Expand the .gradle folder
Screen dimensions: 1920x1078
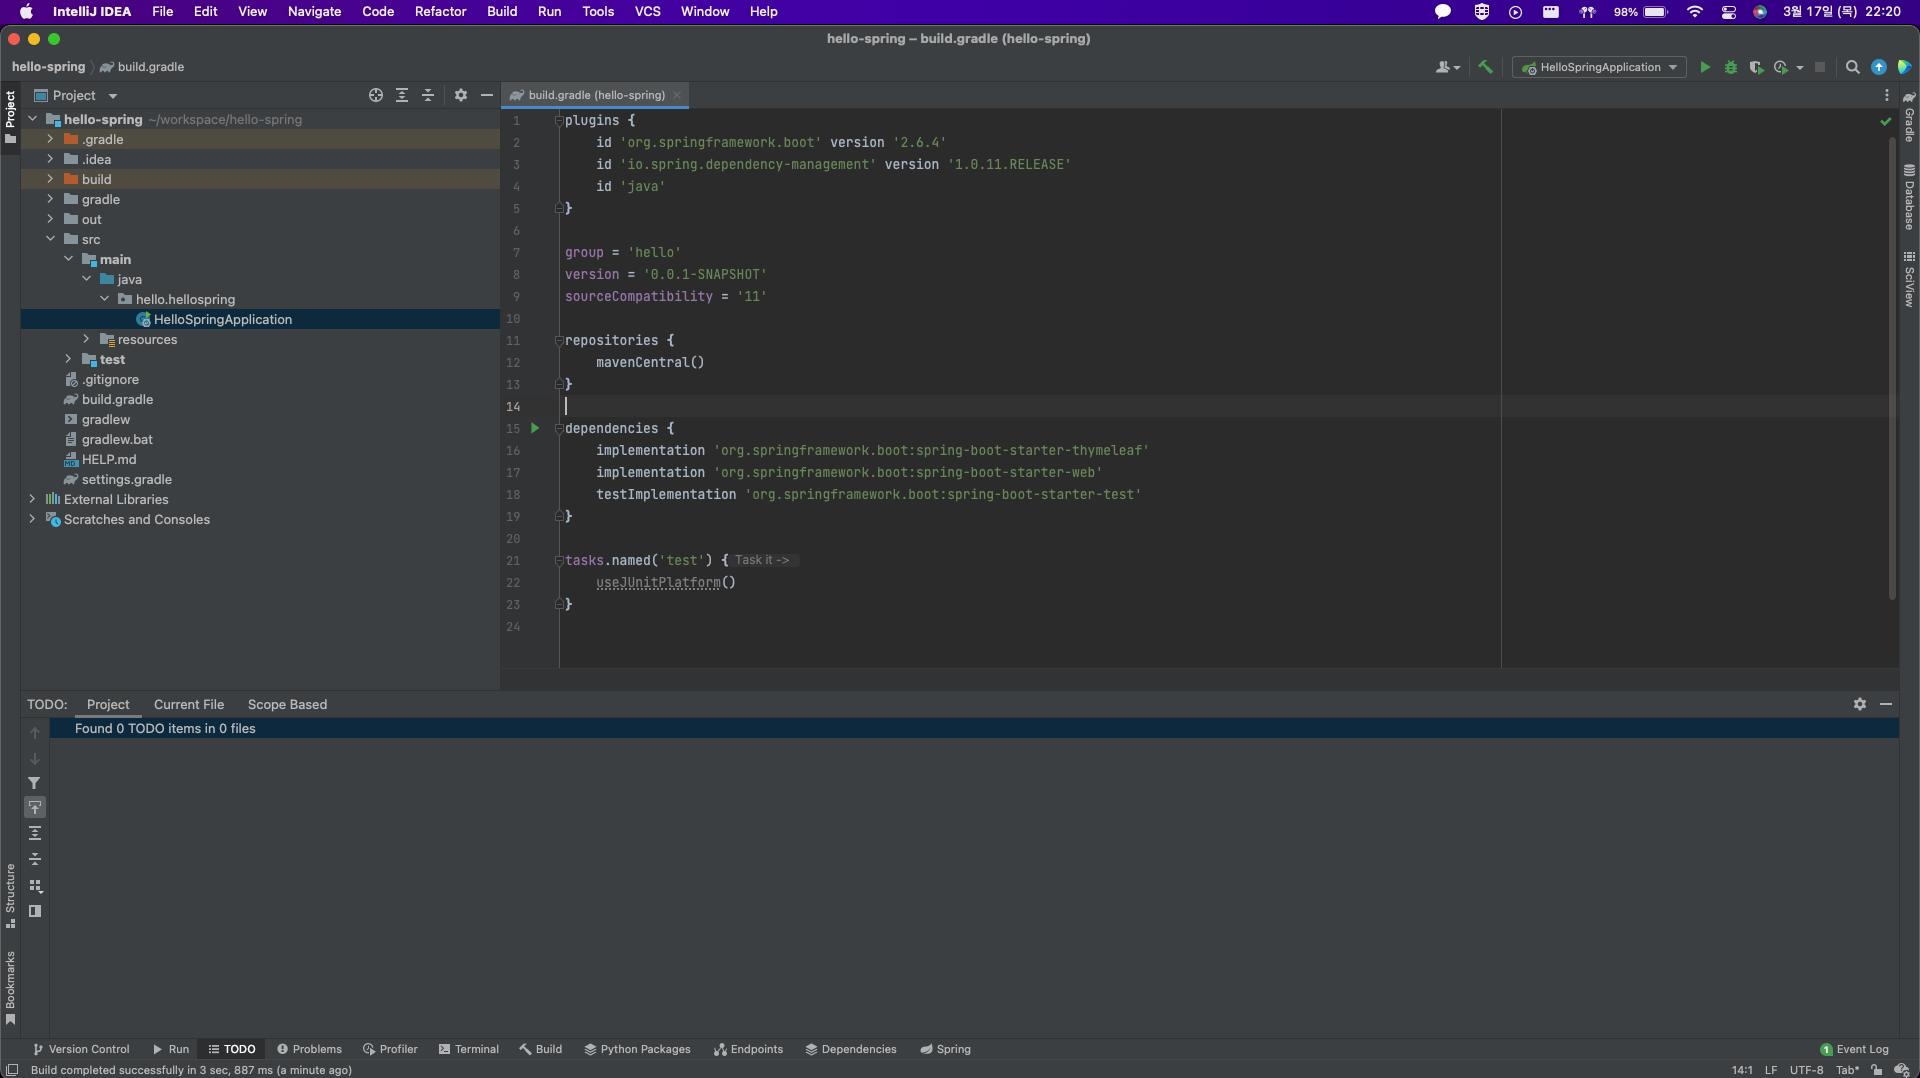point(50,139)
